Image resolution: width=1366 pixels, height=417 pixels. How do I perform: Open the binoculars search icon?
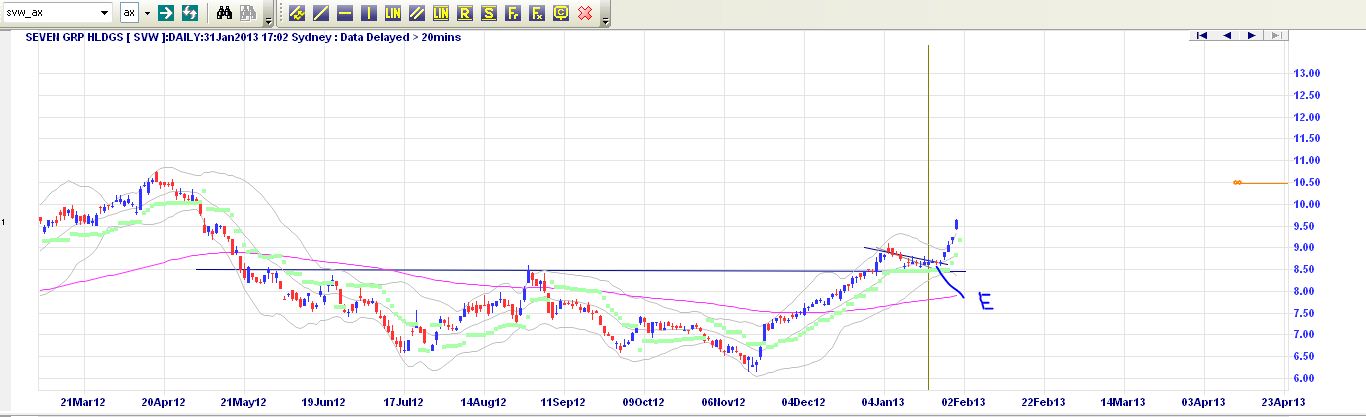225,13
